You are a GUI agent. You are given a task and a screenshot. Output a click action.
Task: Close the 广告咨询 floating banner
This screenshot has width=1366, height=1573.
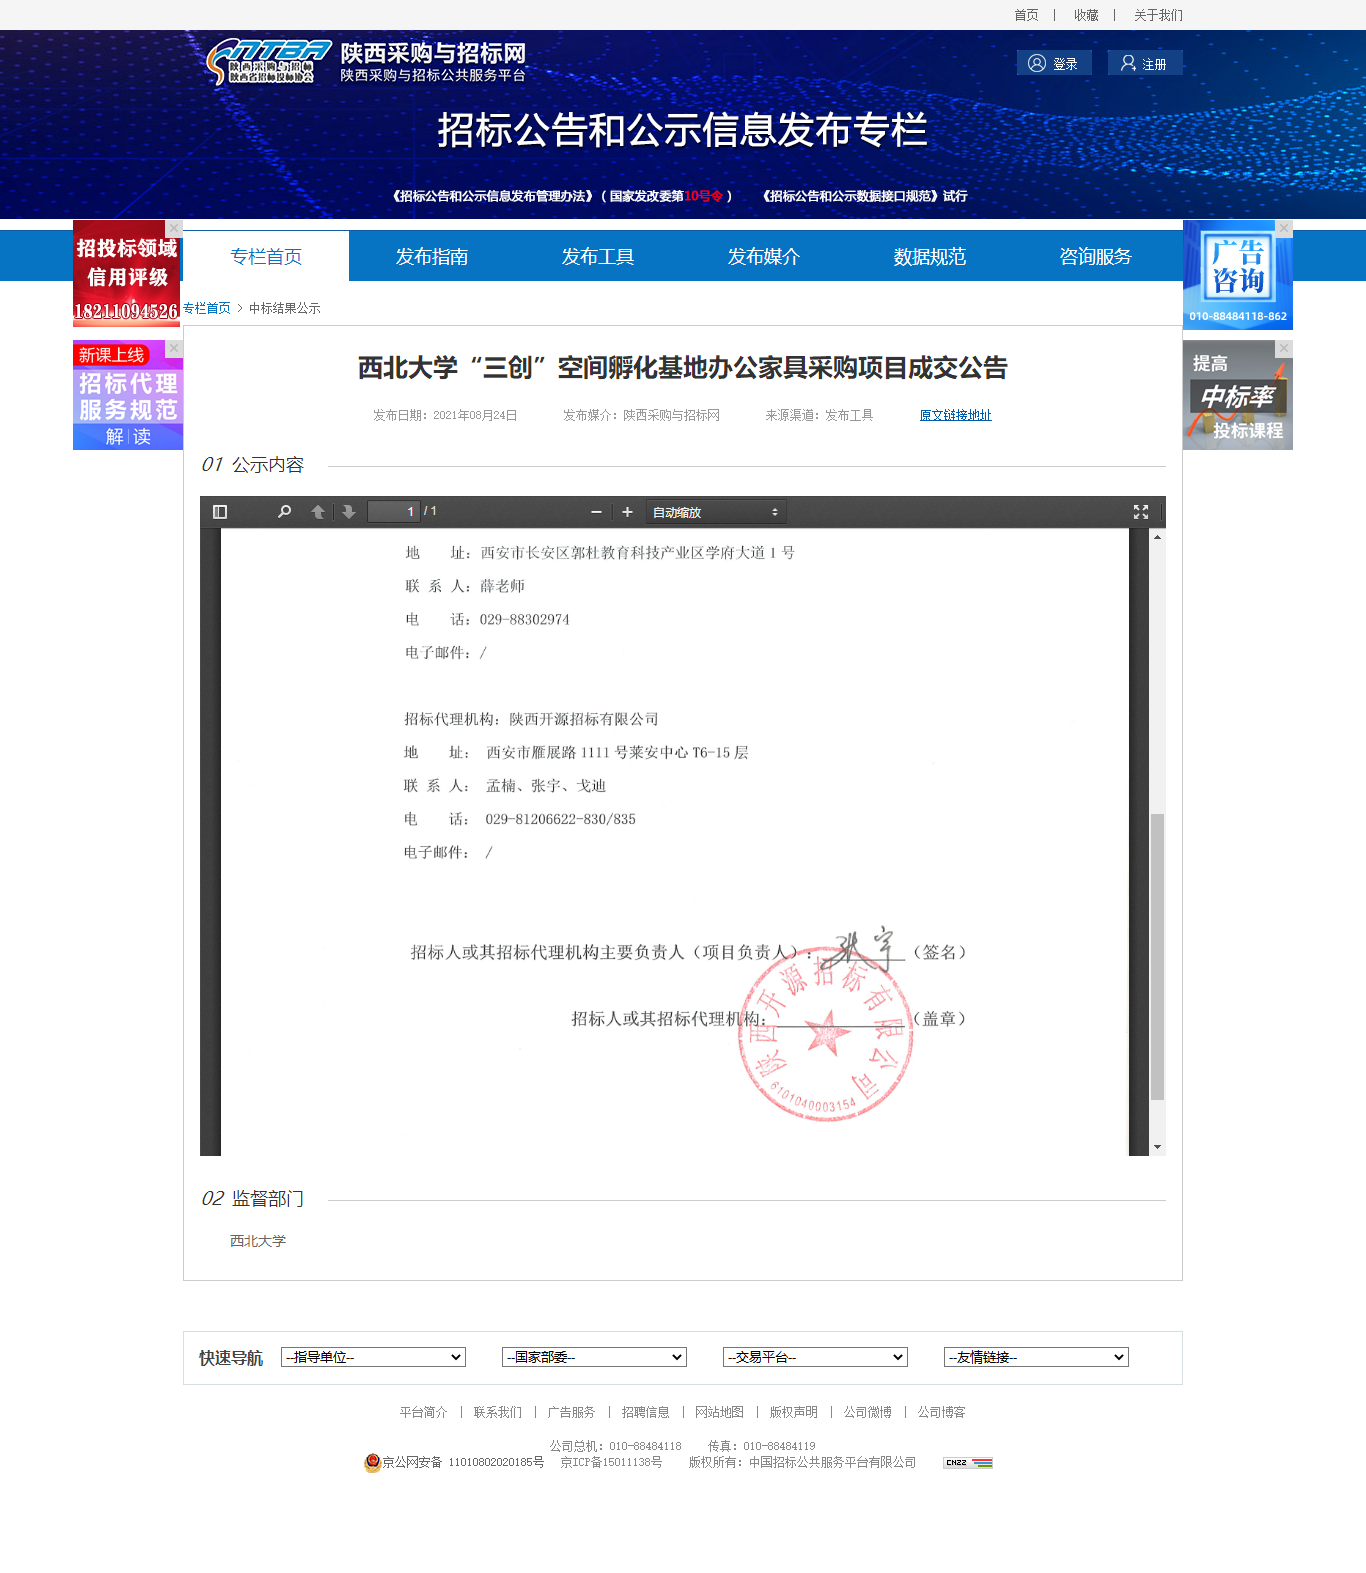[1284, 228]
